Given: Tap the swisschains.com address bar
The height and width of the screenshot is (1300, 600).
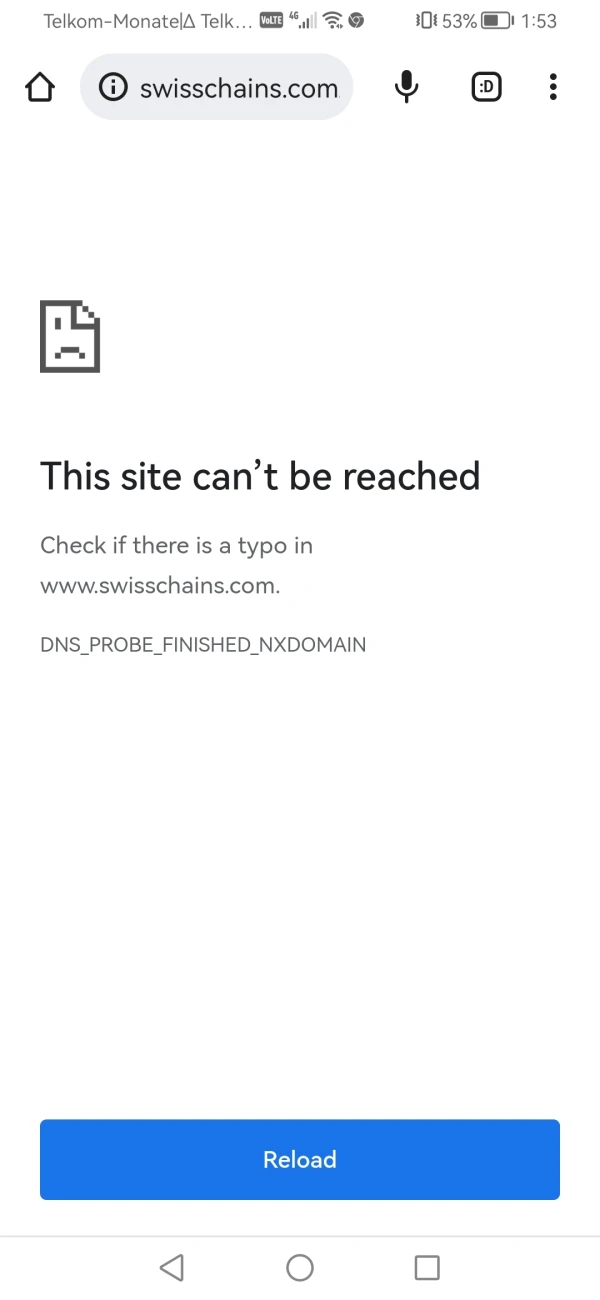Looking at the screenshot, I should pyautogui.click(x=217, y=88).
